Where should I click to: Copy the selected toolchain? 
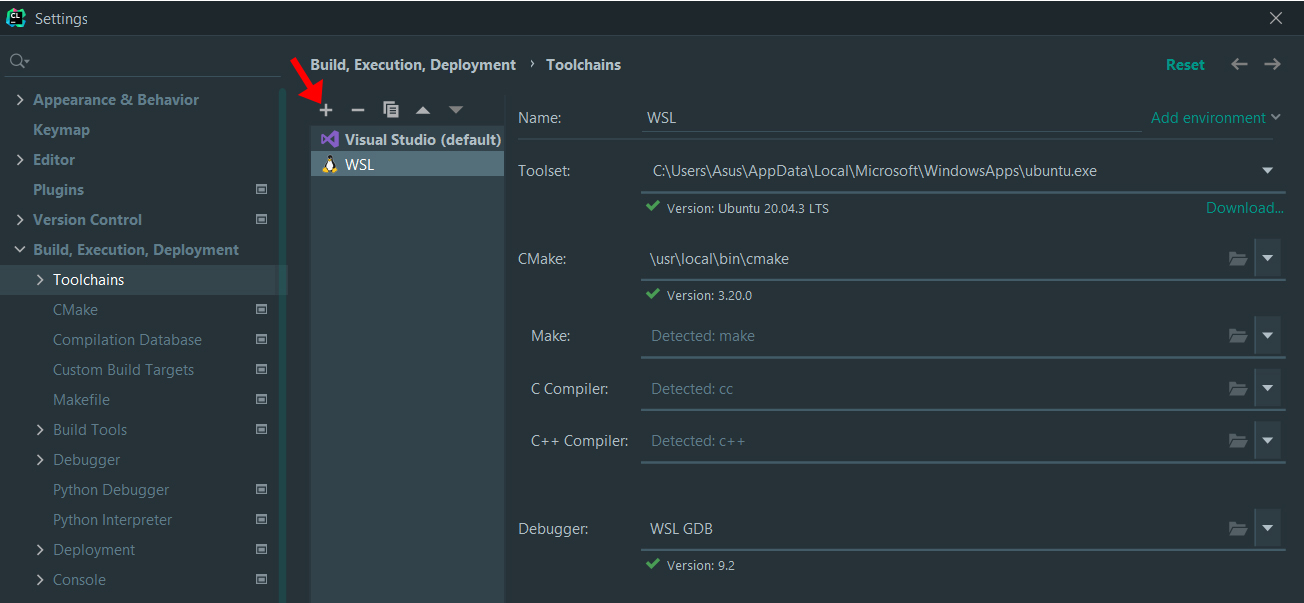[391, 109]
